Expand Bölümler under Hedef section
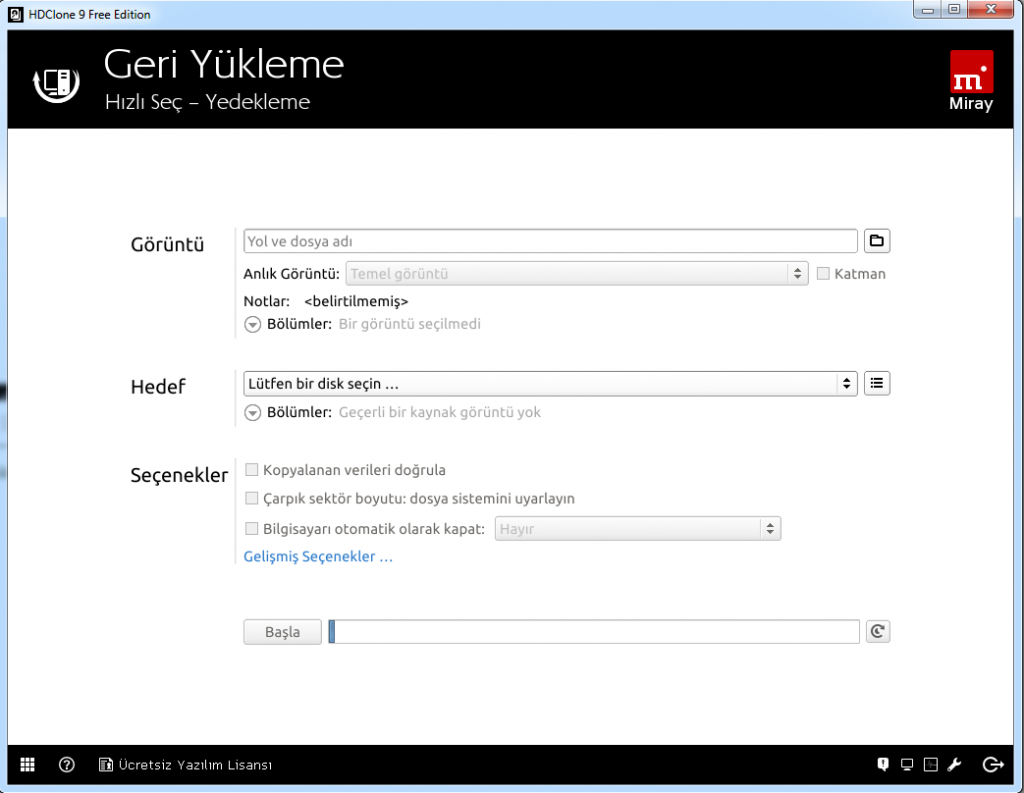Screen dimensions: 1024x793 coord(253,413)
